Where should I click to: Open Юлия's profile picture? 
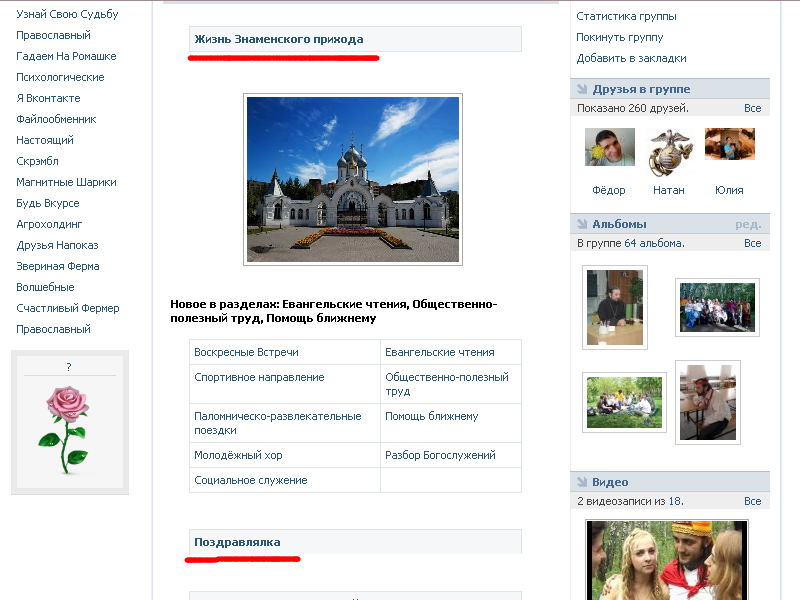pos(729,145)
